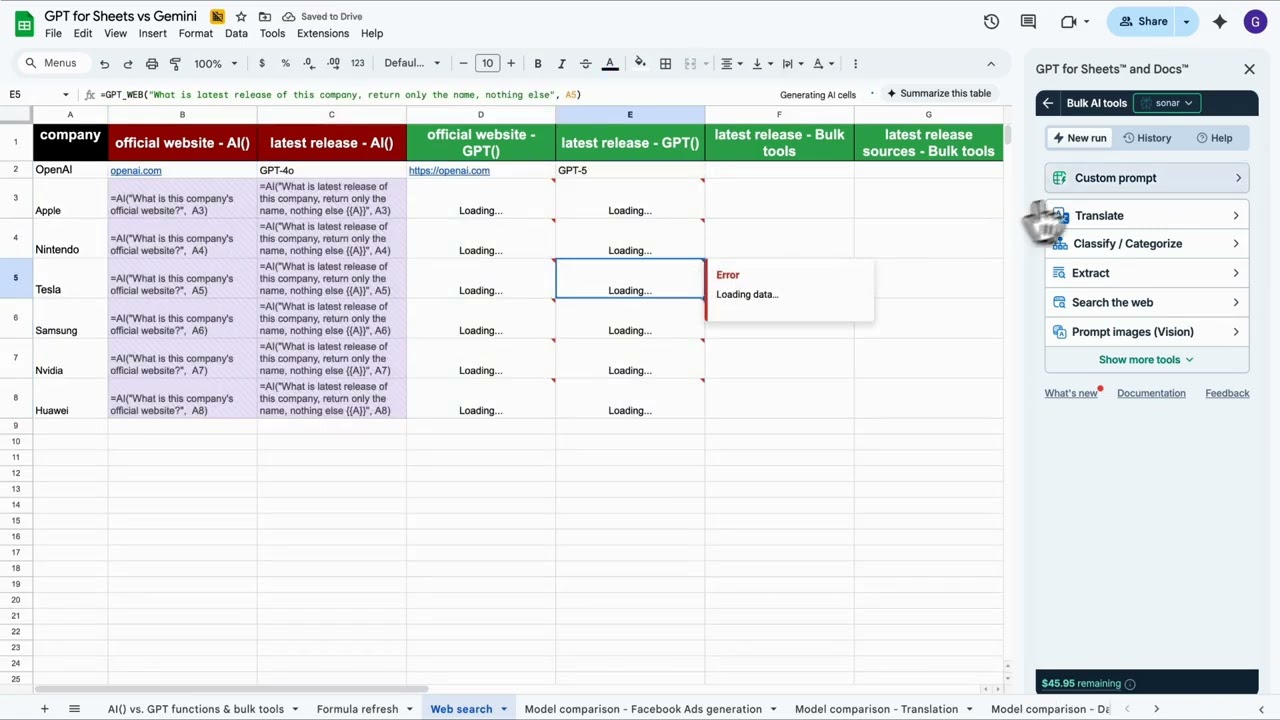Expand the Search the web tool

(1147, 302)
